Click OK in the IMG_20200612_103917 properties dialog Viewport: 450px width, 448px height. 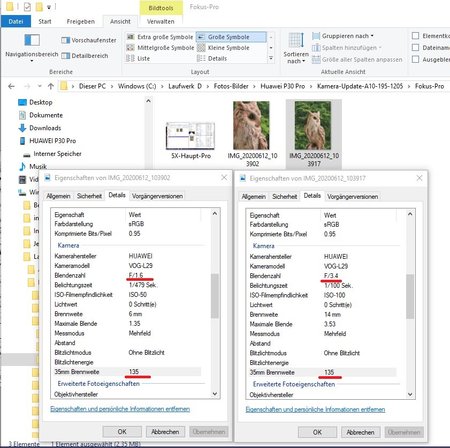pyautogui.click(x=317, y=432)
